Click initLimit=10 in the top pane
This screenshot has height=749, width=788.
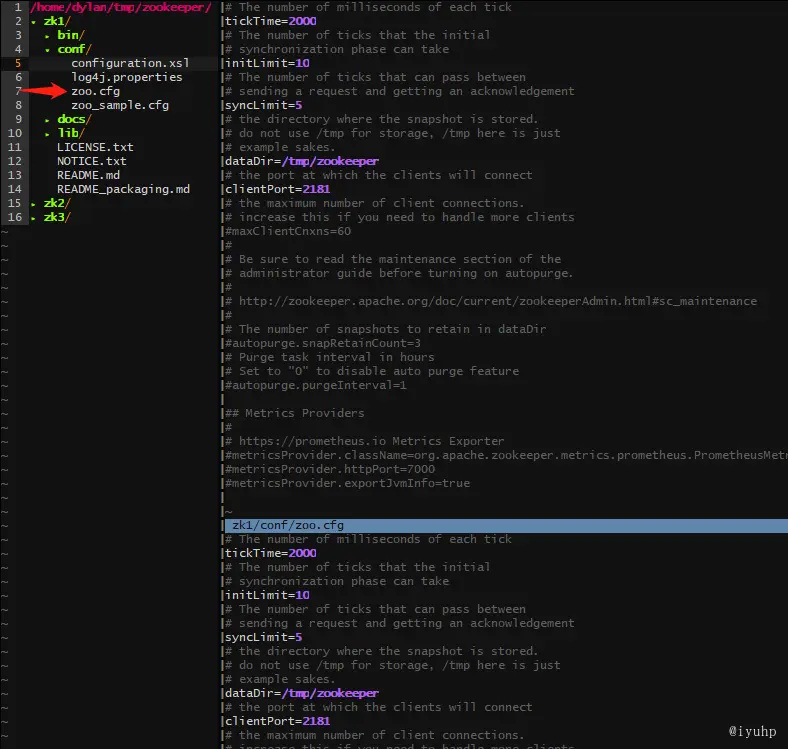point(267,63)
